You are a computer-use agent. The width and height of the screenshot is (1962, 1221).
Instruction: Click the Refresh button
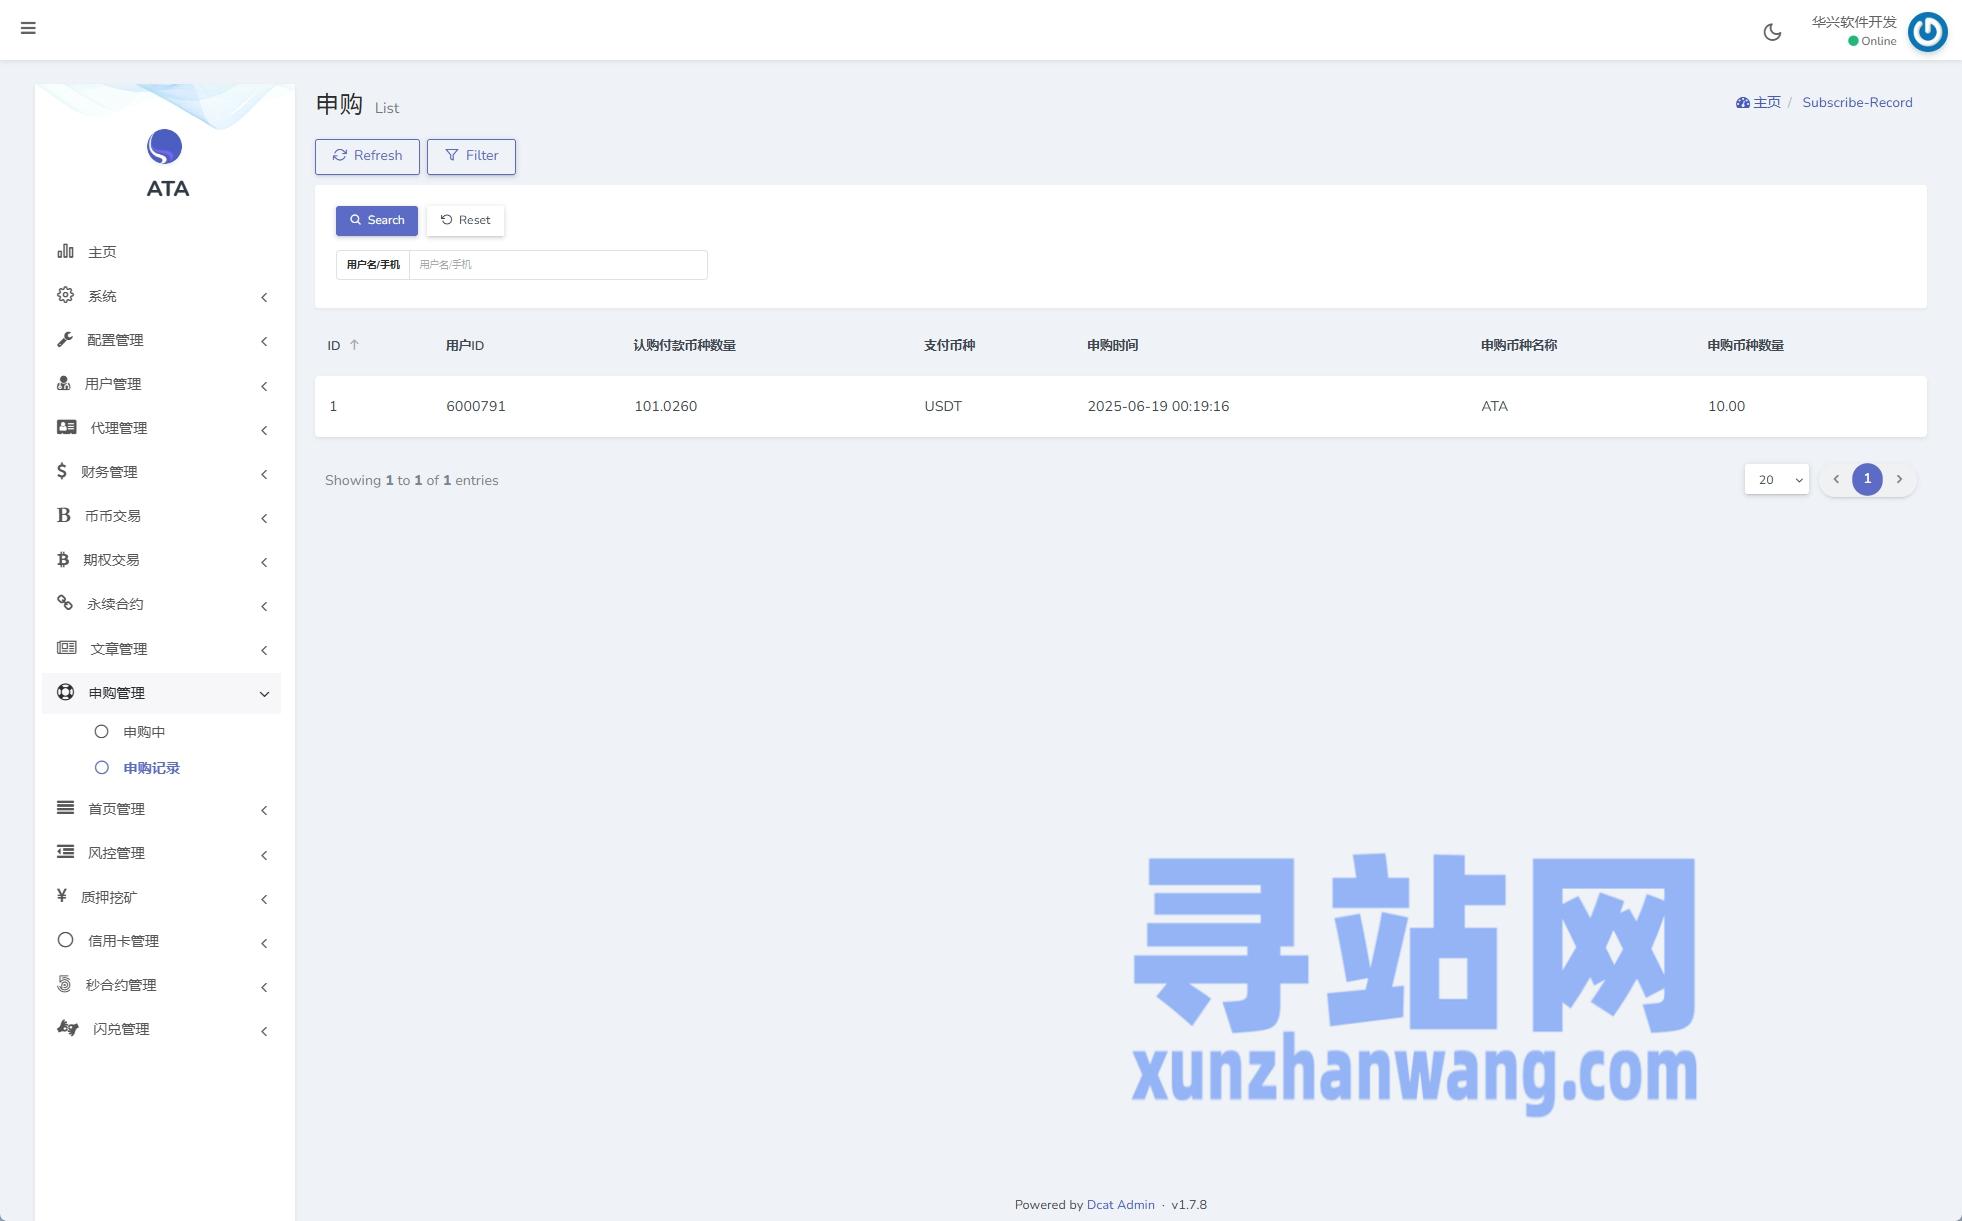point(367,156)
